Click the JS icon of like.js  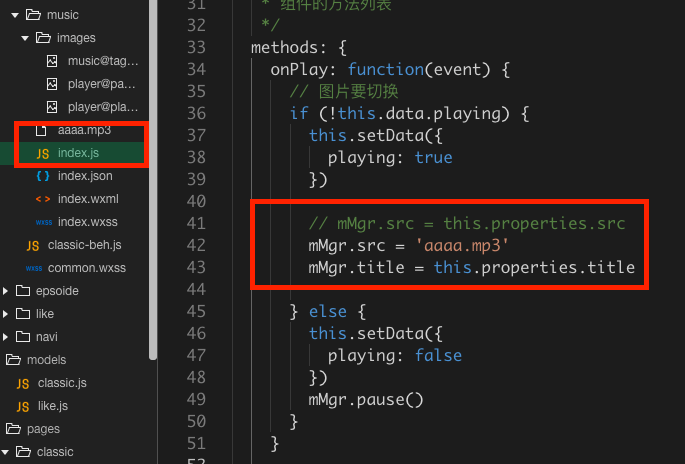click(x=23, y=407)
